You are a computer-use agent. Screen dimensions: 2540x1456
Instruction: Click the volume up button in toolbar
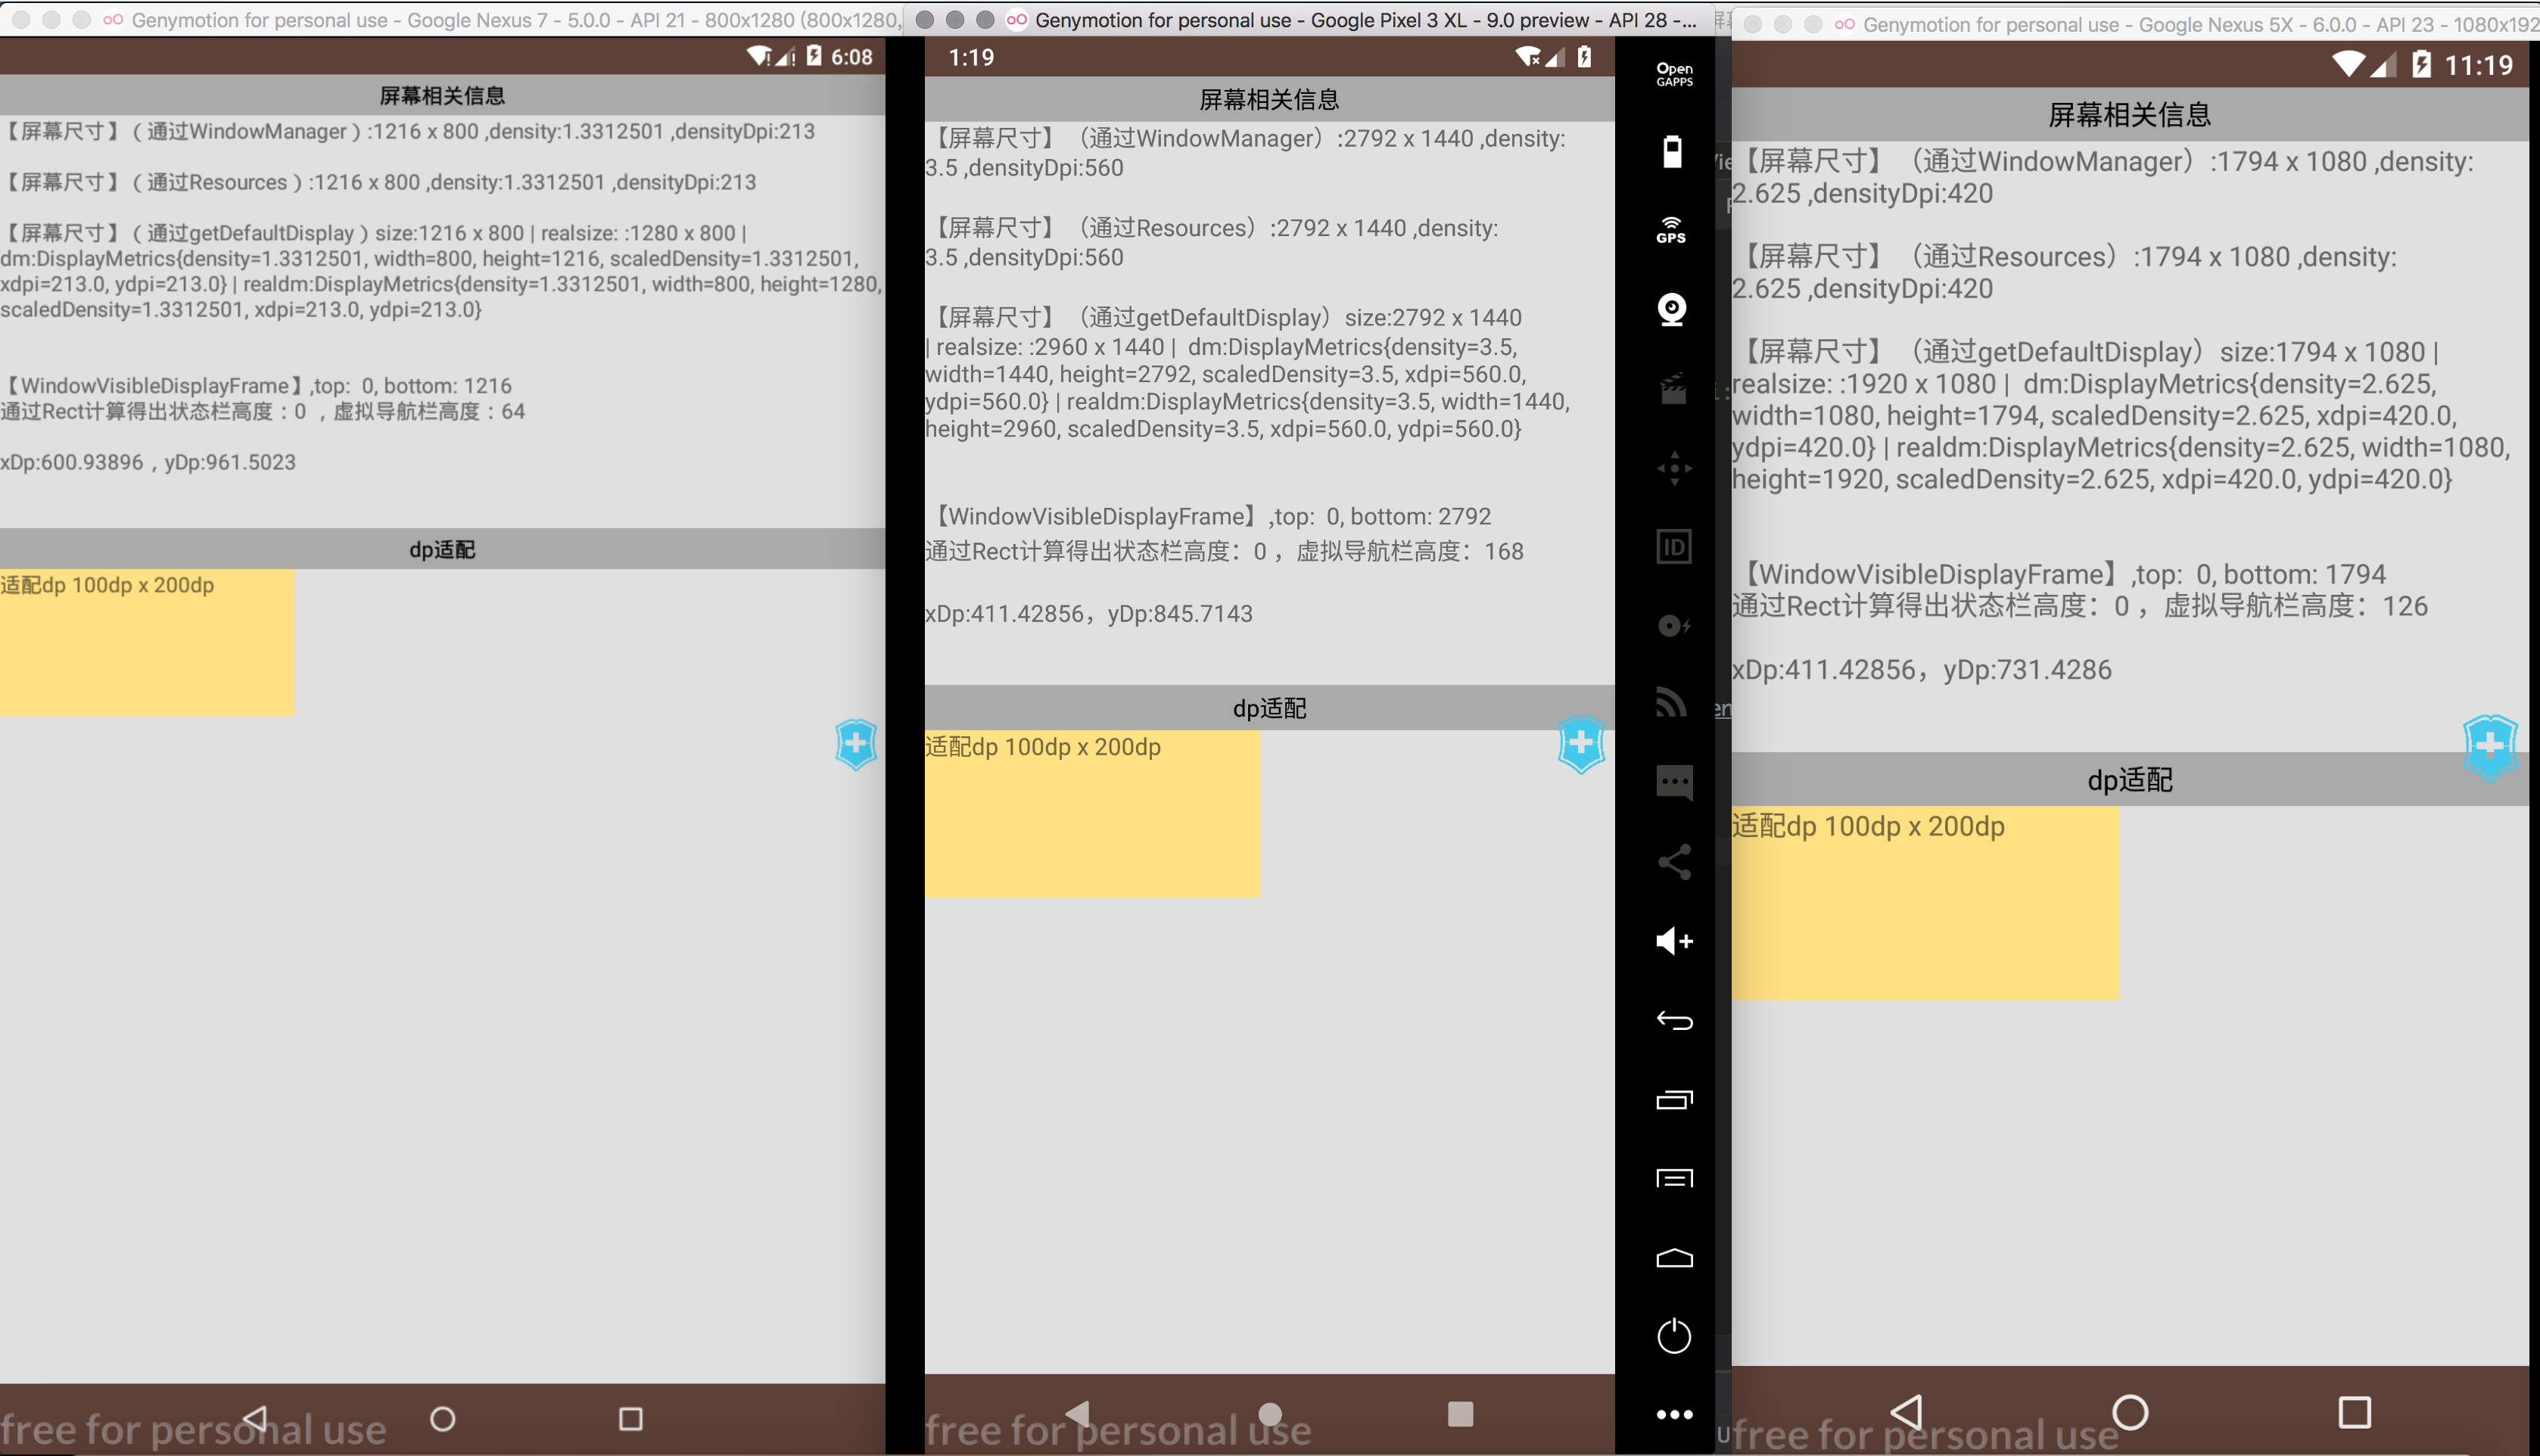click(x=1674, y=941)
